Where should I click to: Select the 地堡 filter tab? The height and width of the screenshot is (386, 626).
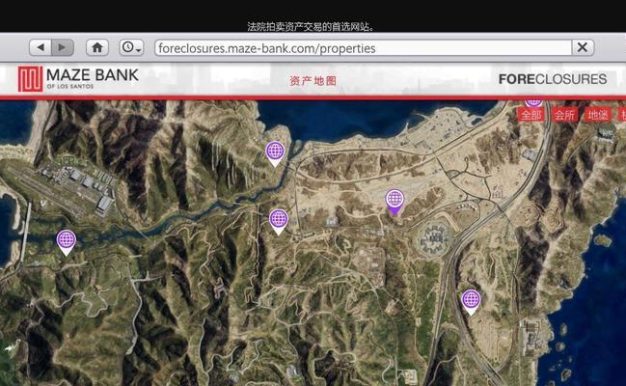[598, 115]
